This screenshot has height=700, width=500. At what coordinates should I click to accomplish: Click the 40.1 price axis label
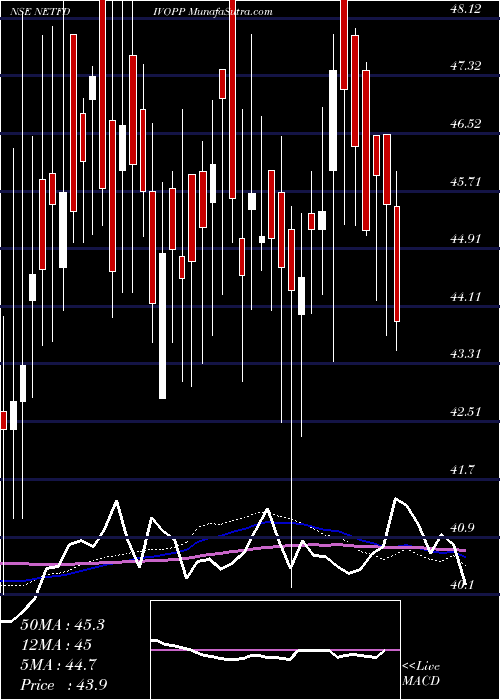(x=462, y=585)
